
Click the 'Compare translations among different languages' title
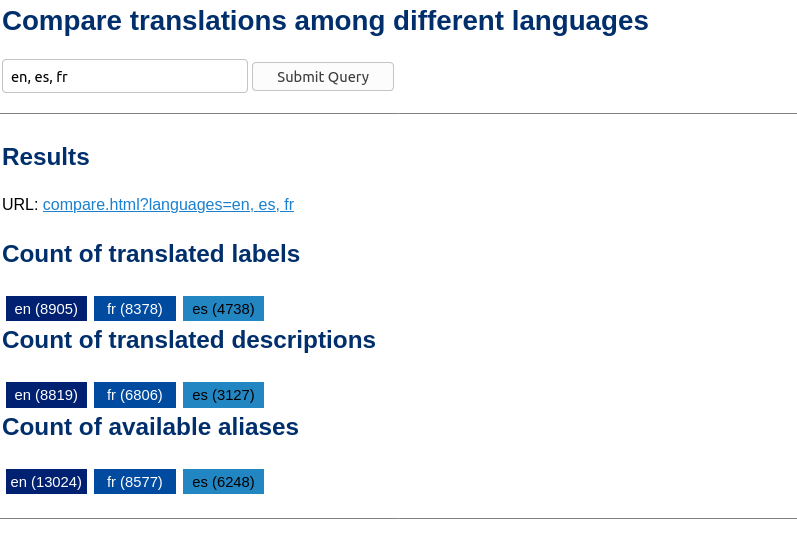tap(325, 20)
